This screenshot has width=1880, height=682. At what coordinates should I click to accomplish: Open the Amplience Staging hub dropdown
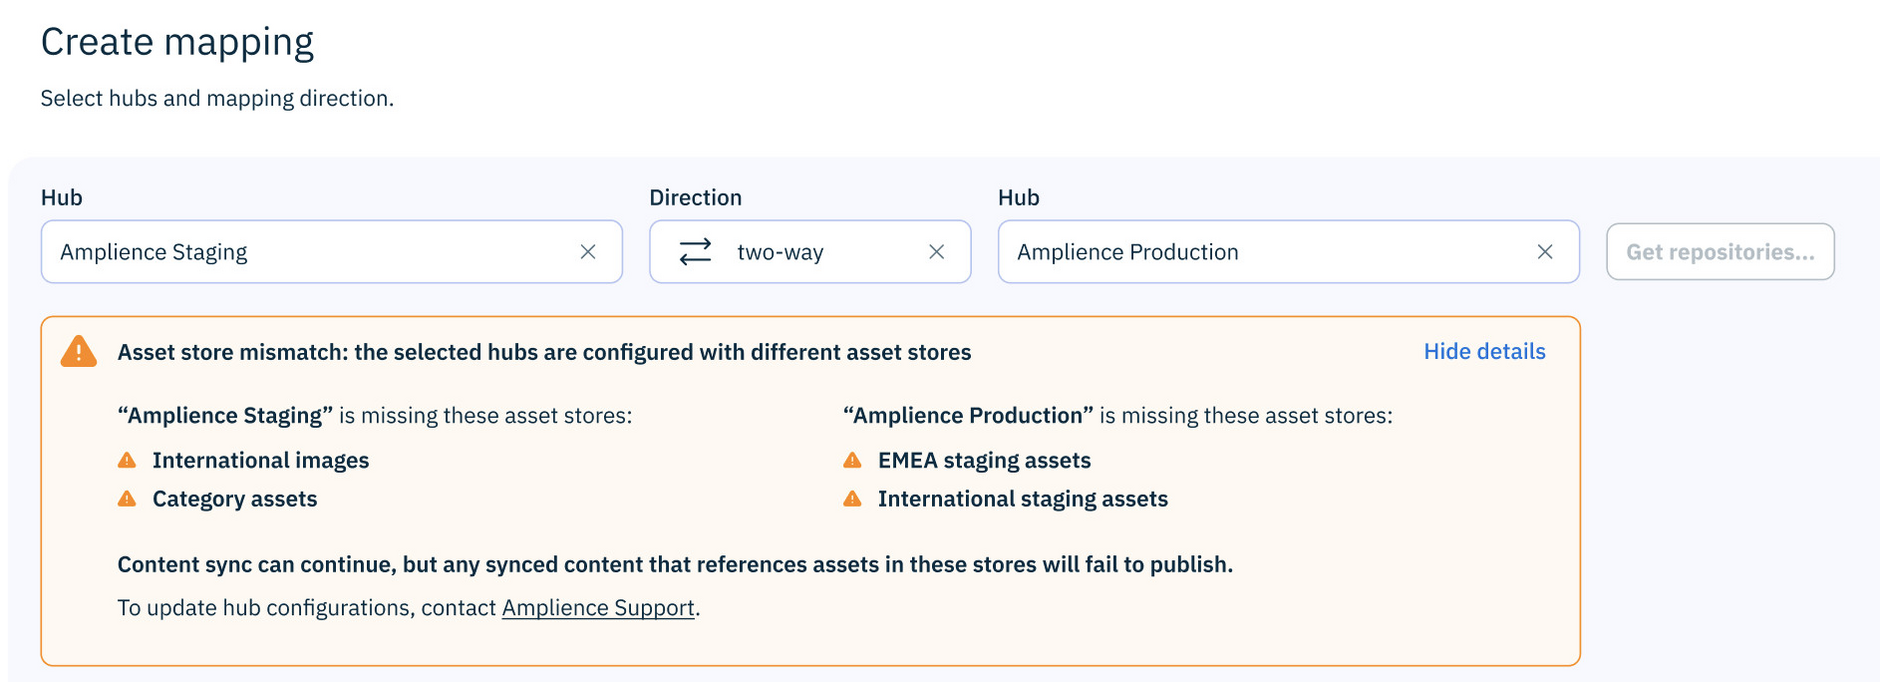(x=332, y=252)
